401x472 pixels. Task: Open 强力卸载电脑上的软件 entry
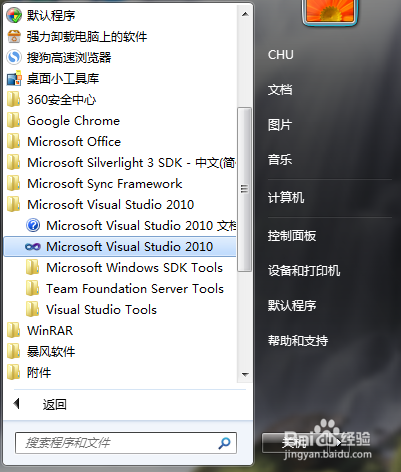coord(87,36)
